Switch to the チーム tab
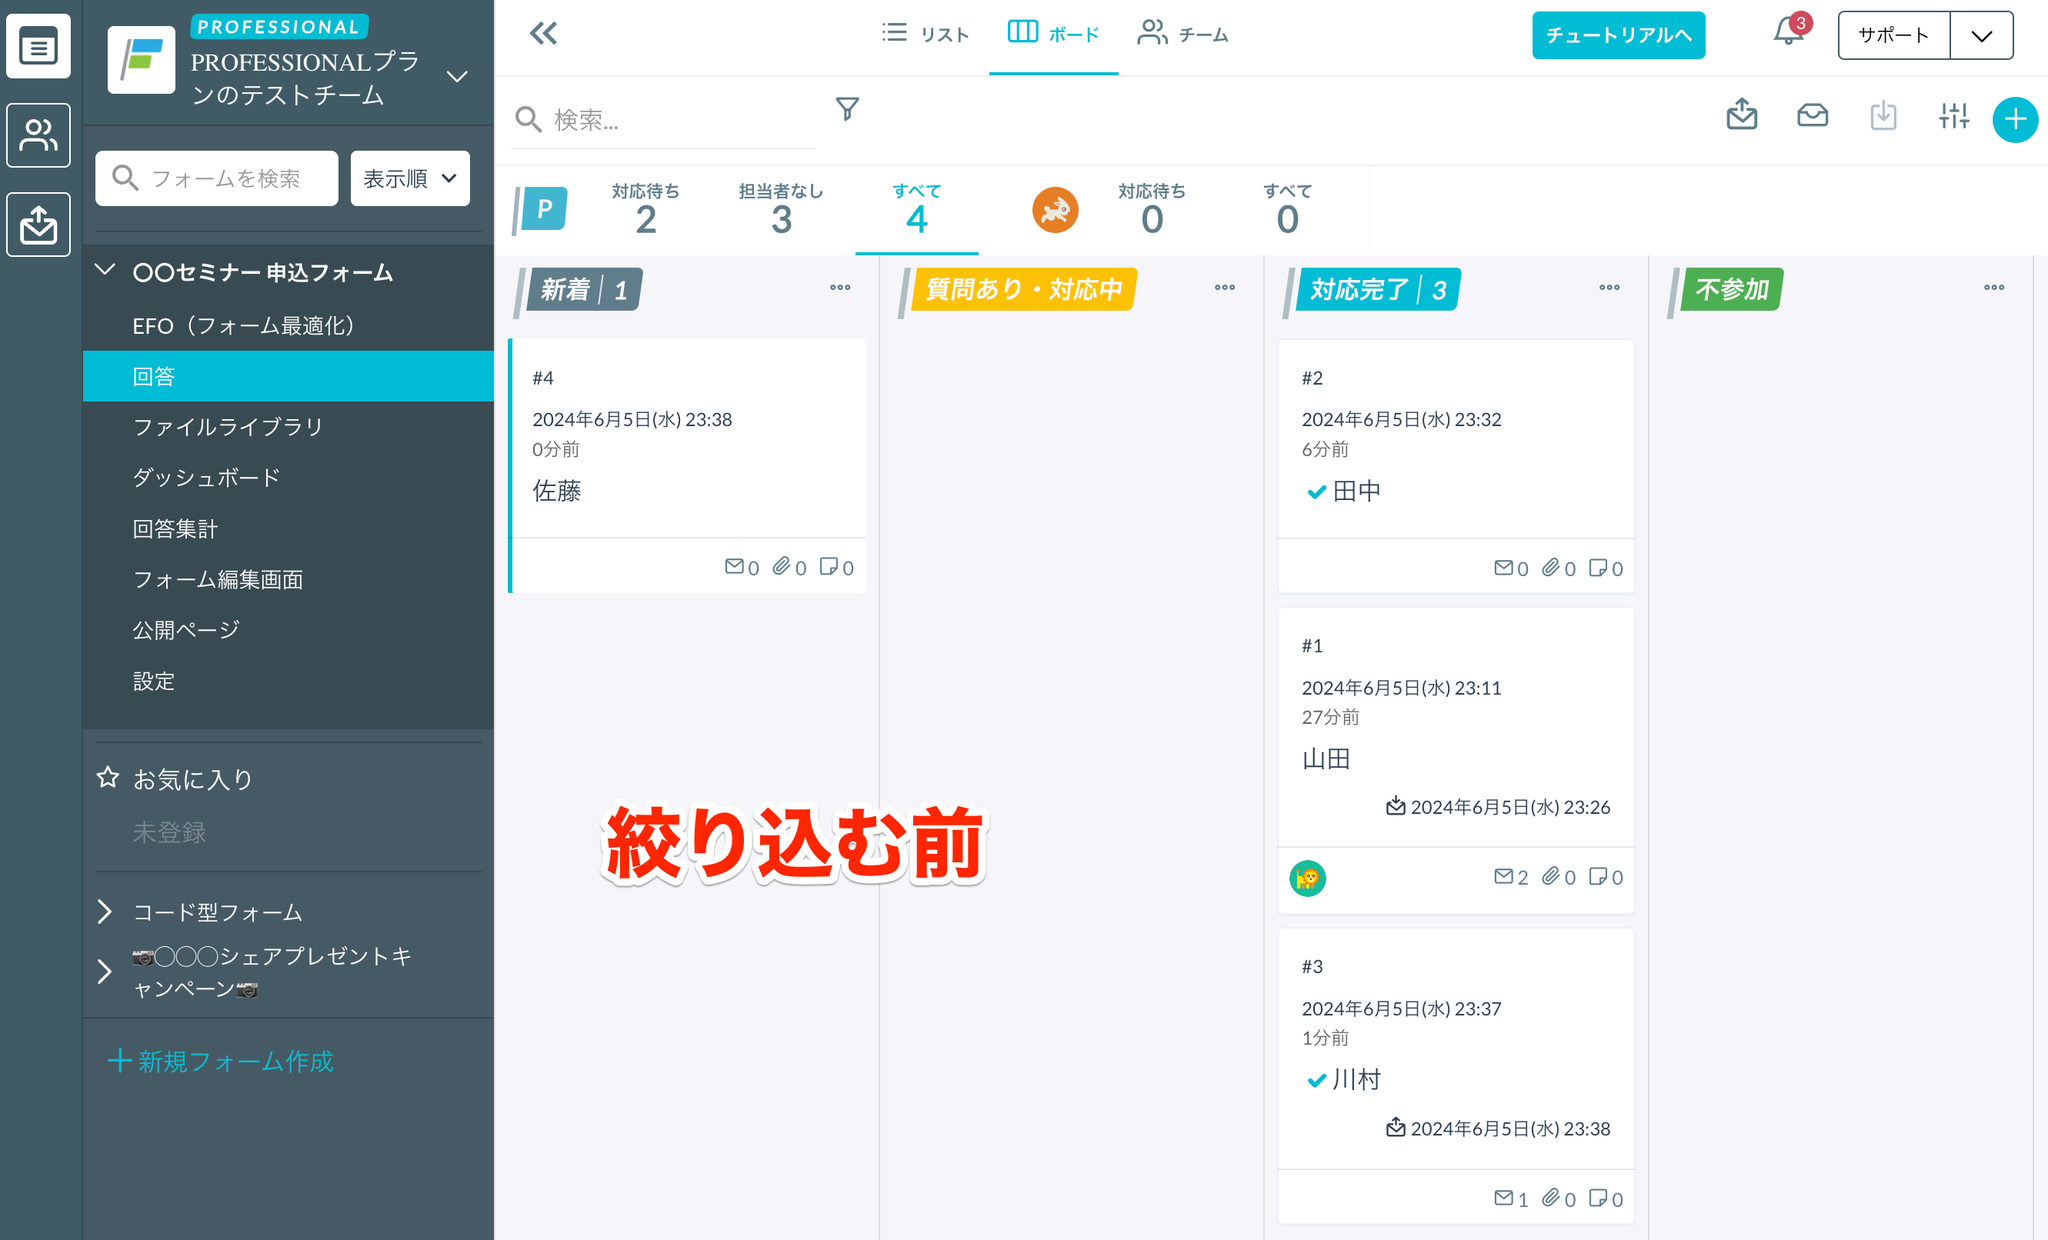The image size is (2048, 1240). pyautogui.click(x=1183, y=34)
